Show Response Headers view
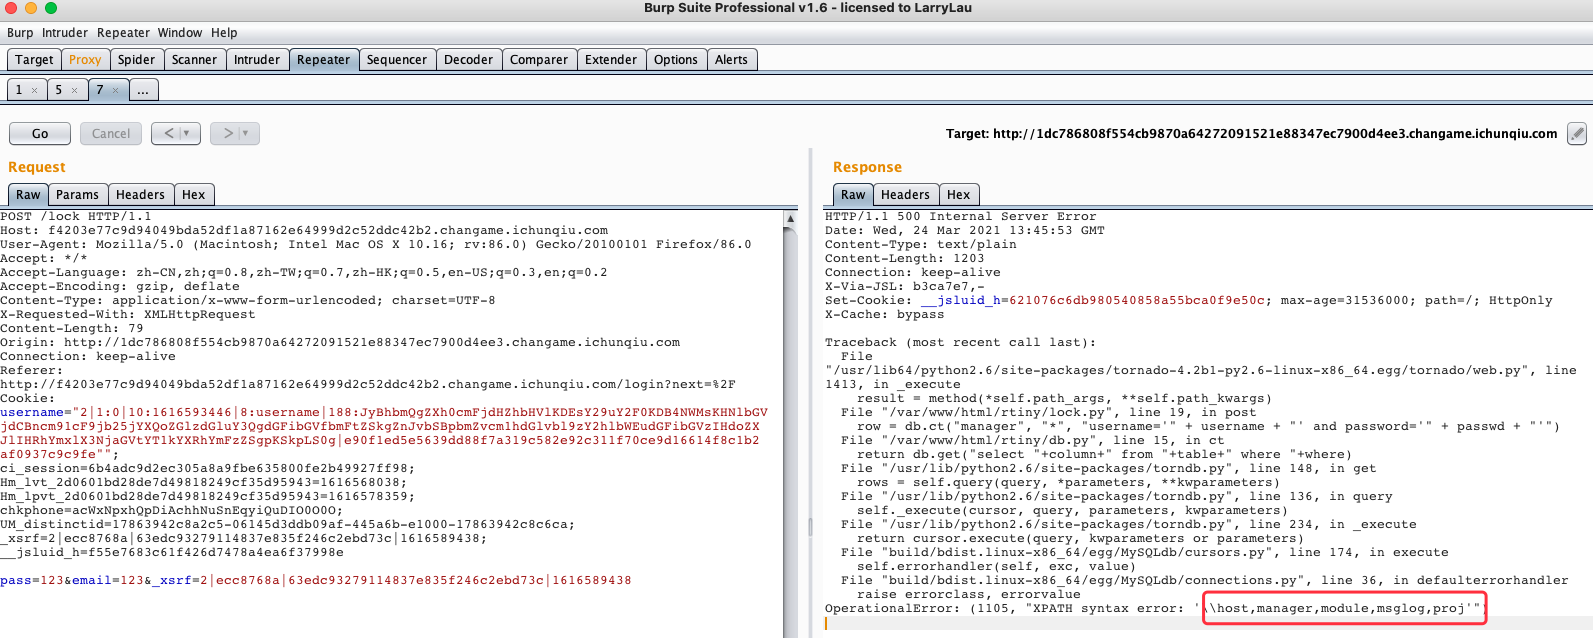Screen dimensions: 1593x638 pyautogui.click(x=905, y=195)
